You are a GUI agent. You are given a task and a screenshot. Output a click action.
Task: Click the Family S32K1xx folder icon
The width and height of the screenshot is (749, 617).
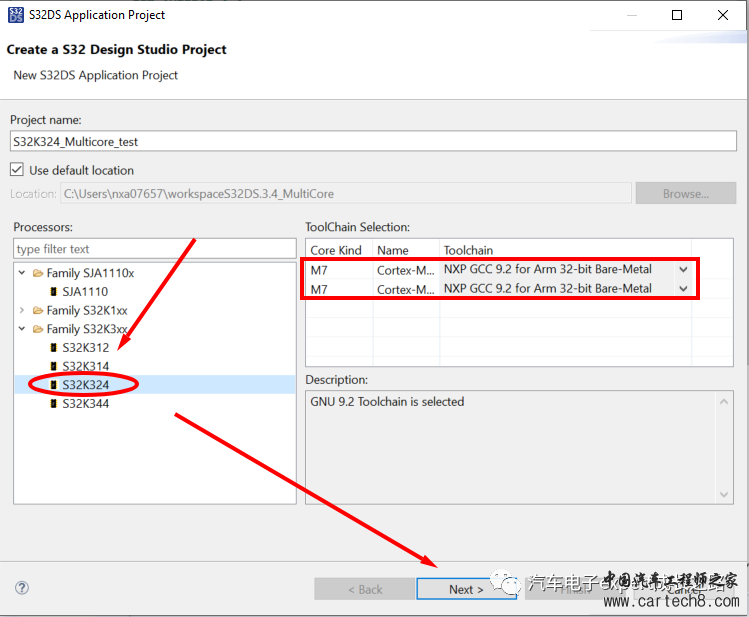point(38,310)
